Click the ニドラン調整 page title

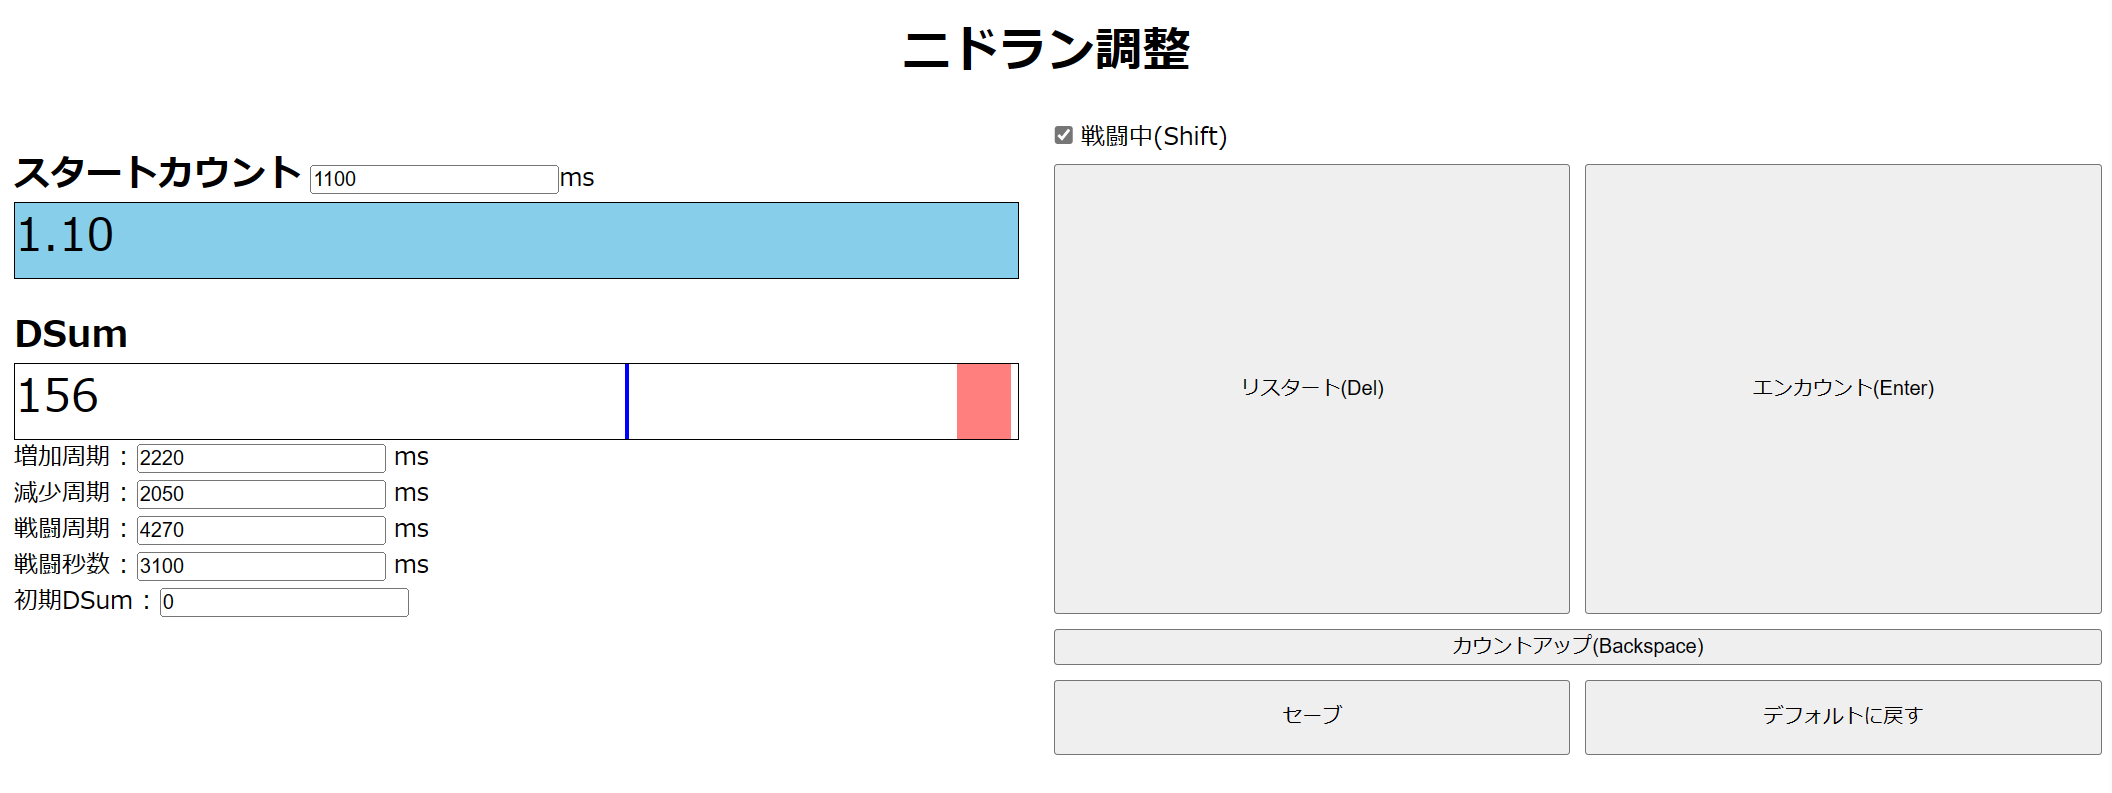(1046, 49)
